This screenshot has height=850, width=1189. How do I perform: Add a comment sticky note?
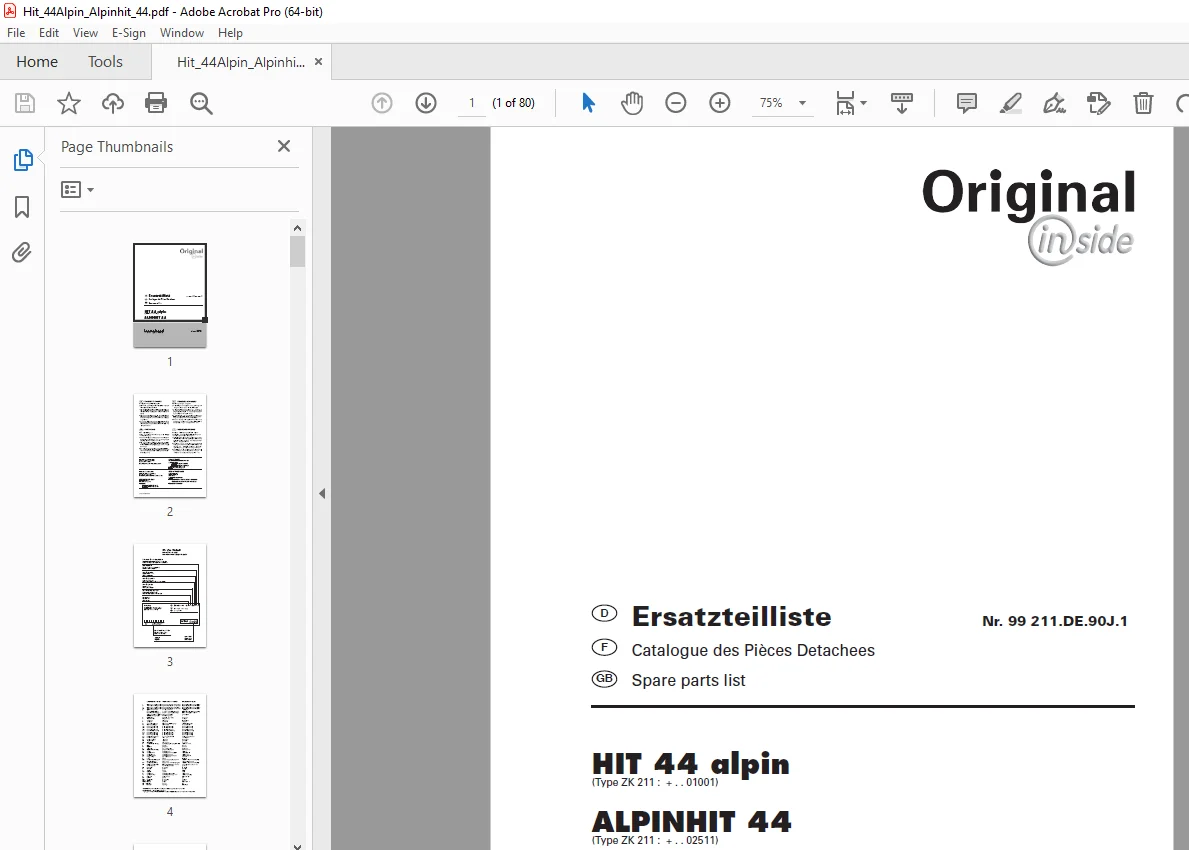click(x=967, y=103)
